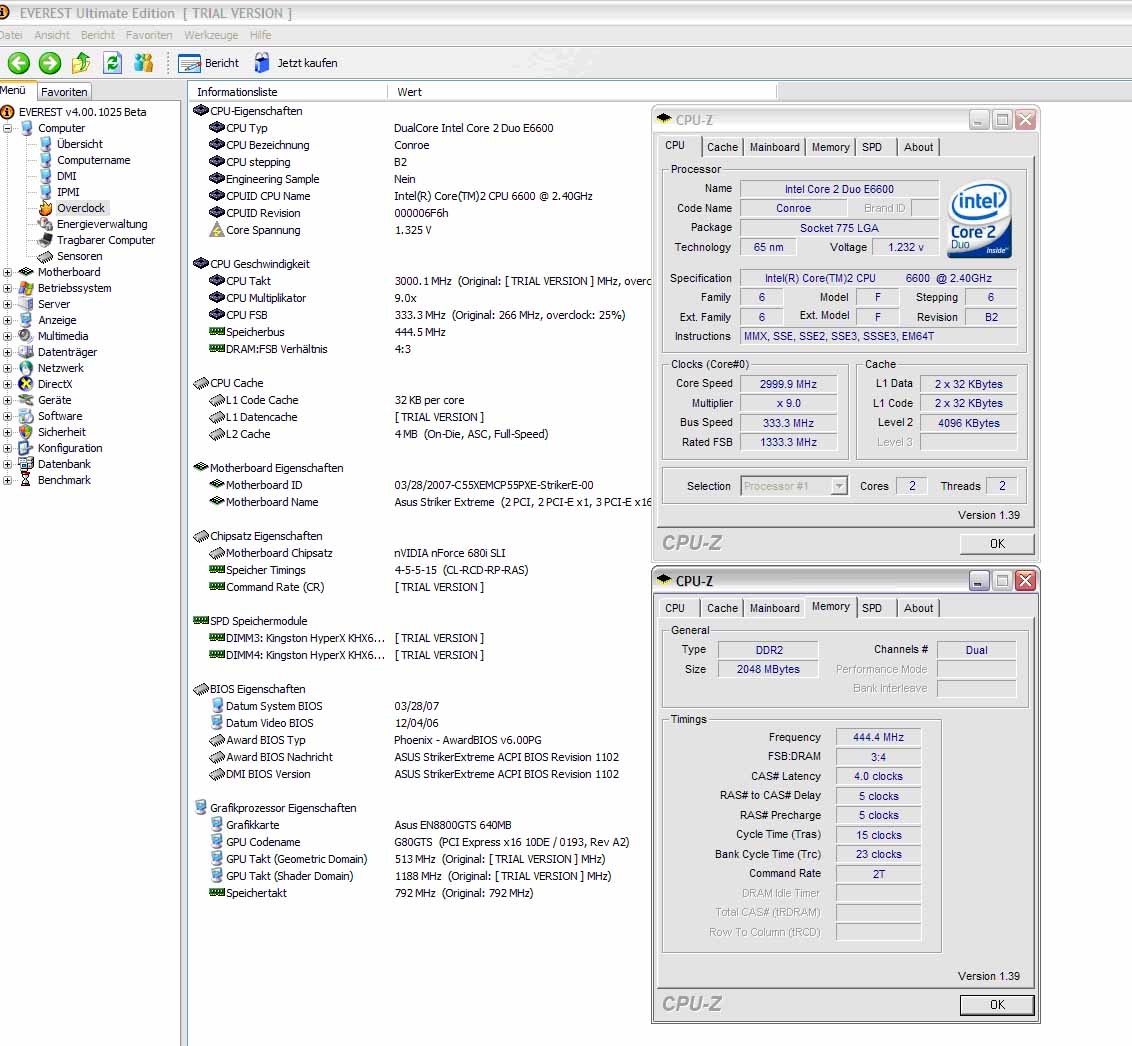
Task: Expand the Anzeige tree node
Action: [7, 320]
